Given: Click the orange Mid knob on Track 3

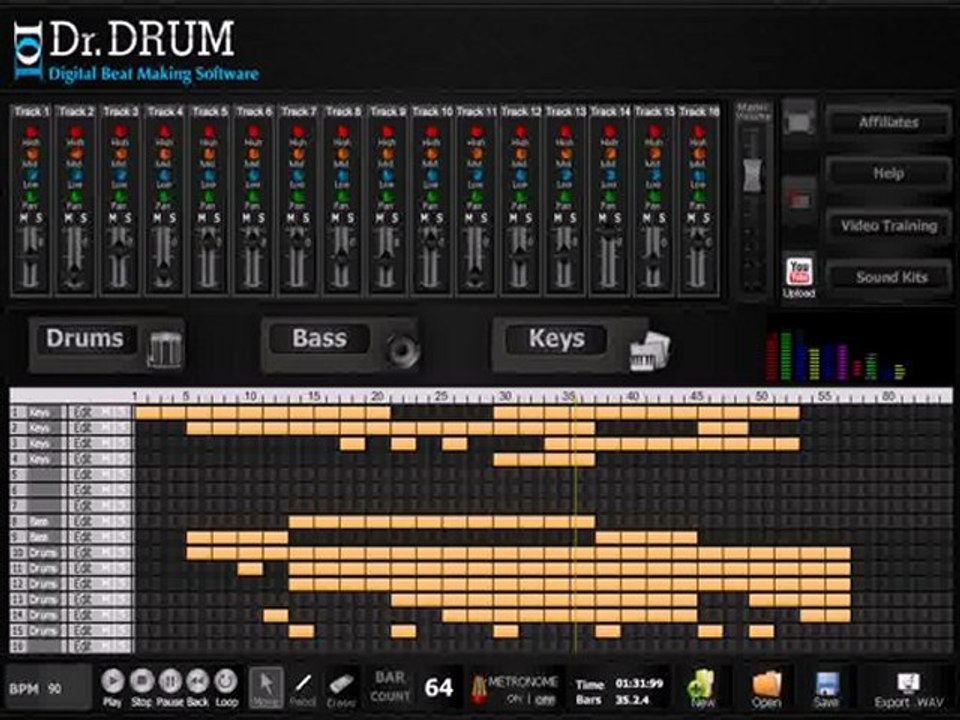Looking at the screenshot, I should (x=120, y=153).
